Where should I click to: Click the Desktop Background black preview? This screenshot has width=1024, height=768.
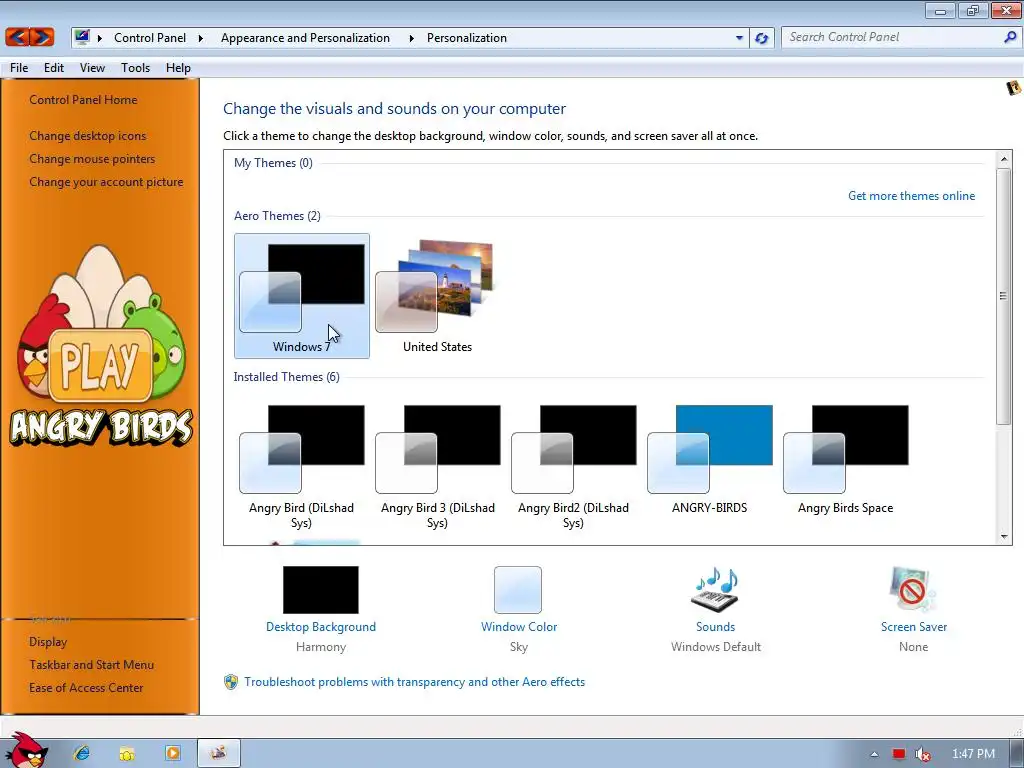click(321, 590)
